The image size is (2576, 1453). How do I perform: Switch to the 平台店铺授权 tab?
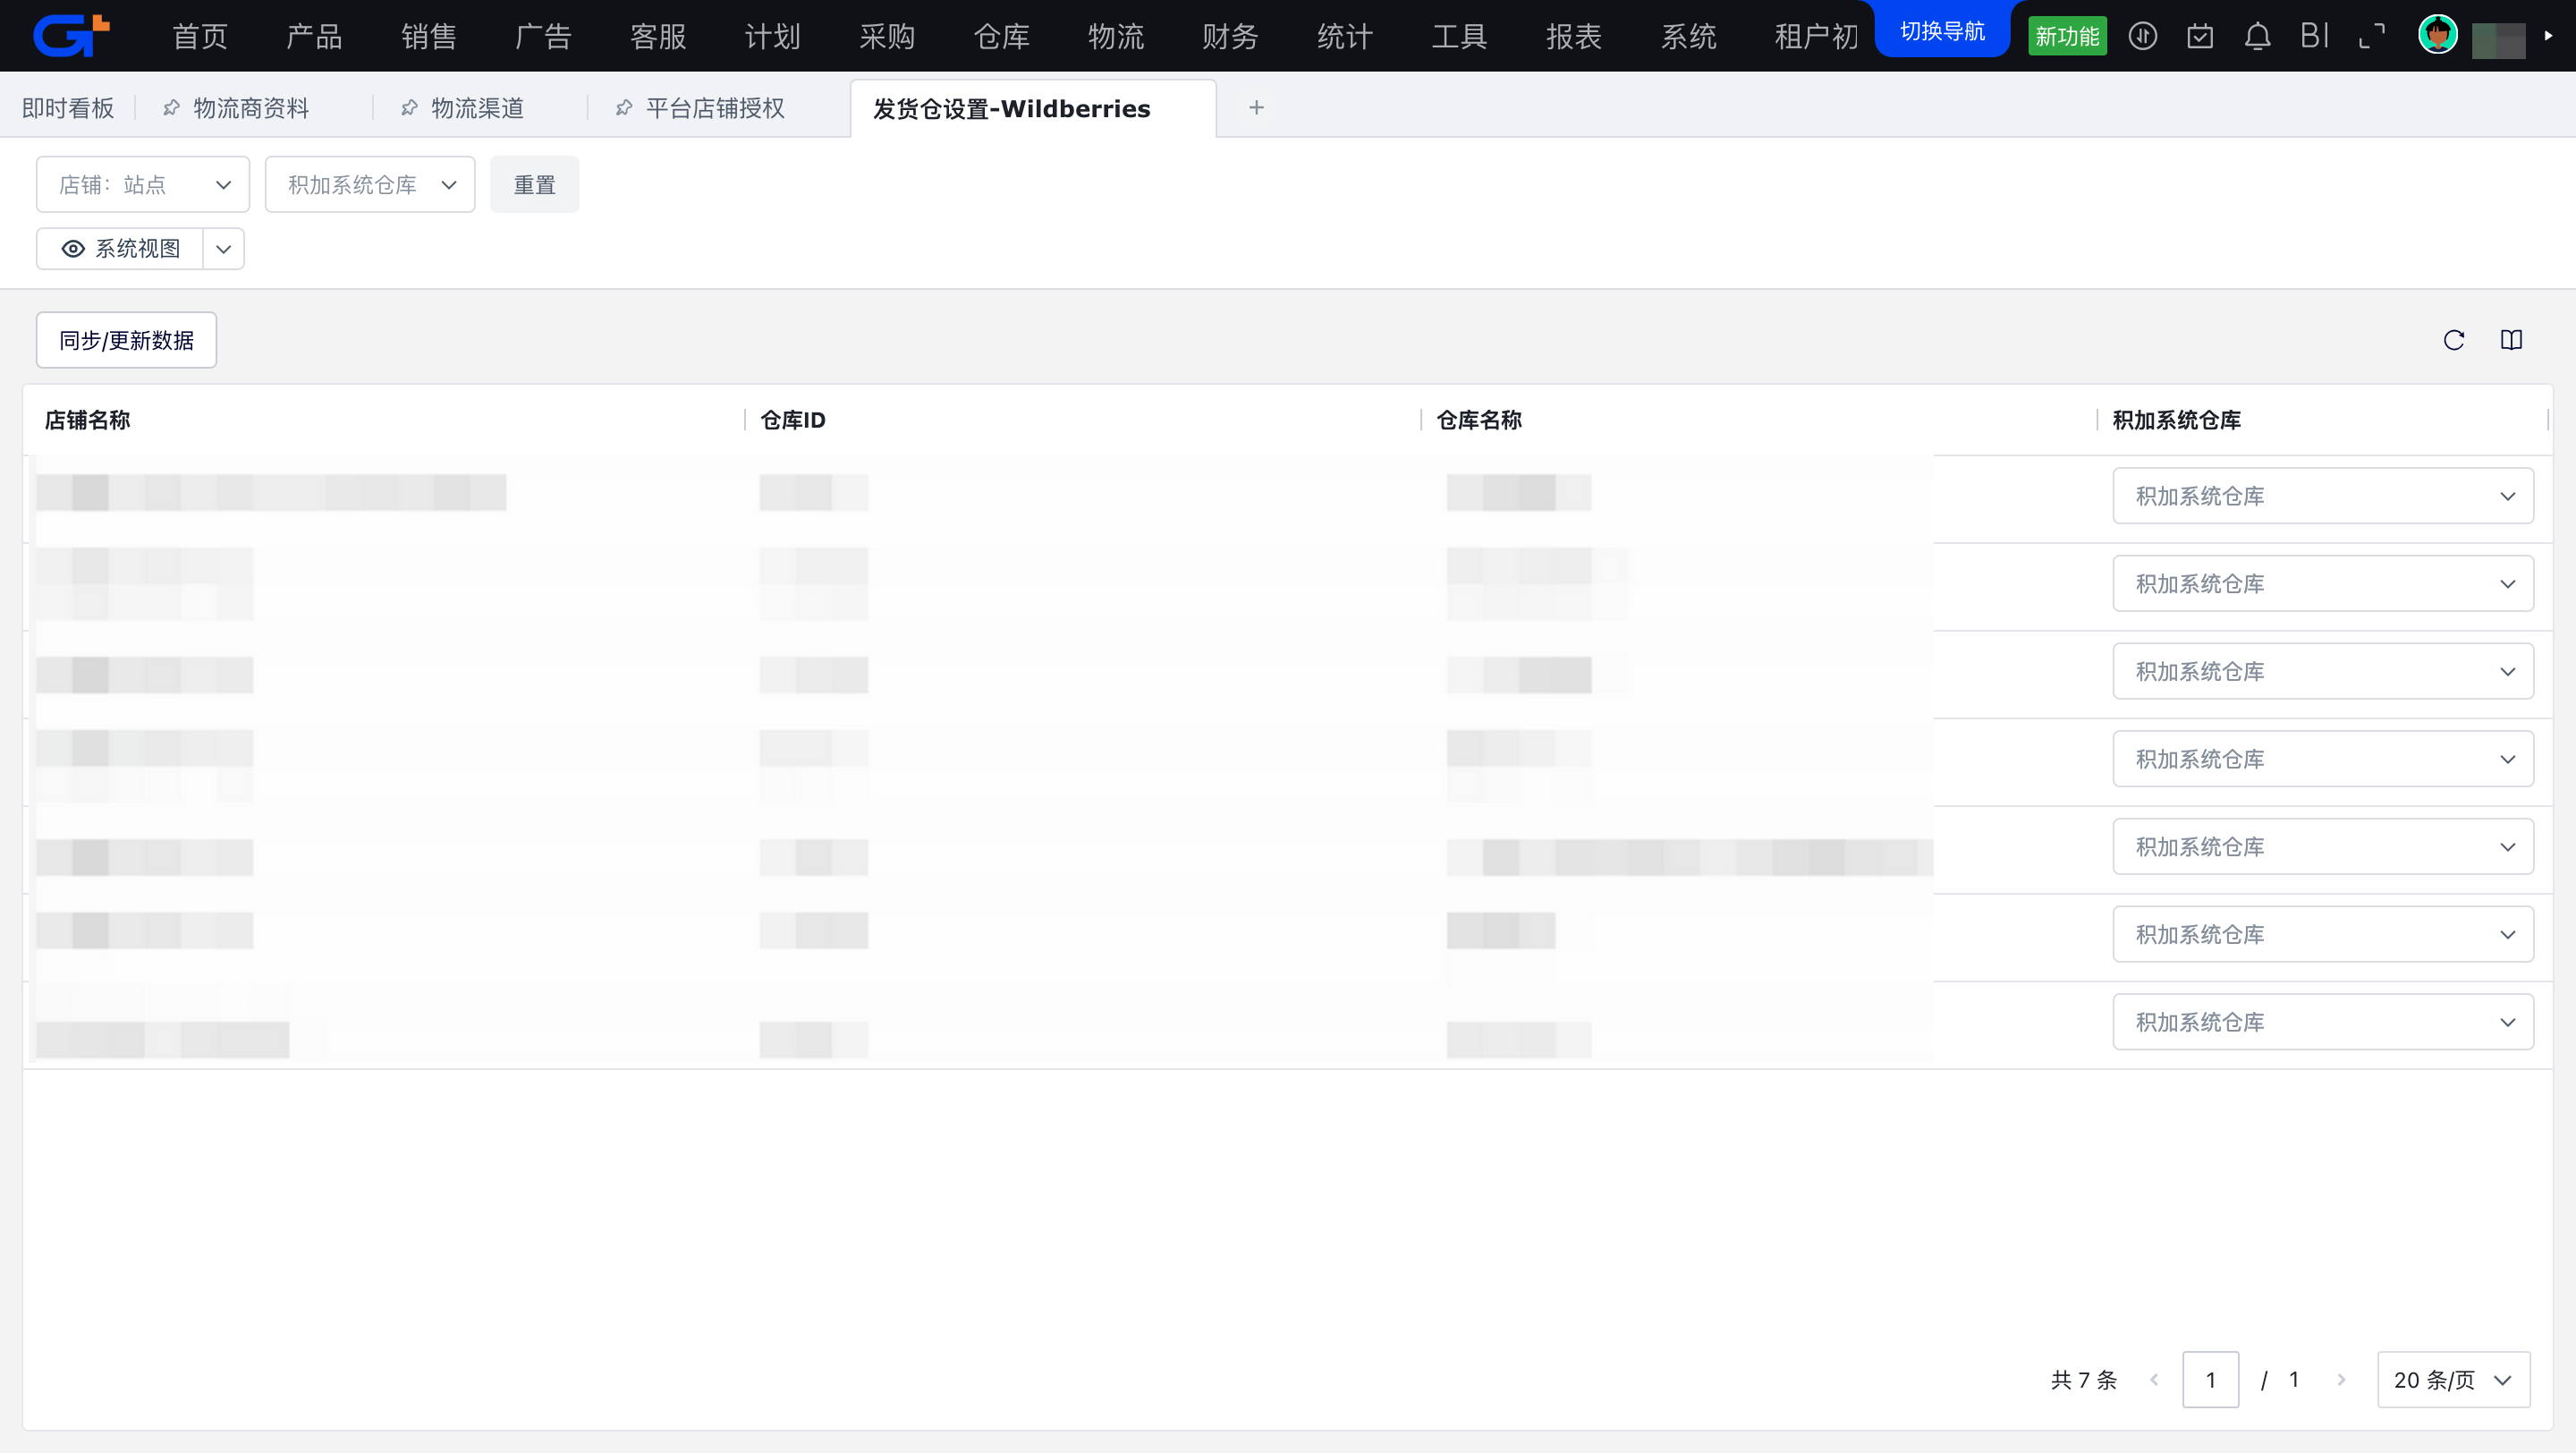click(x=714, y=108)
